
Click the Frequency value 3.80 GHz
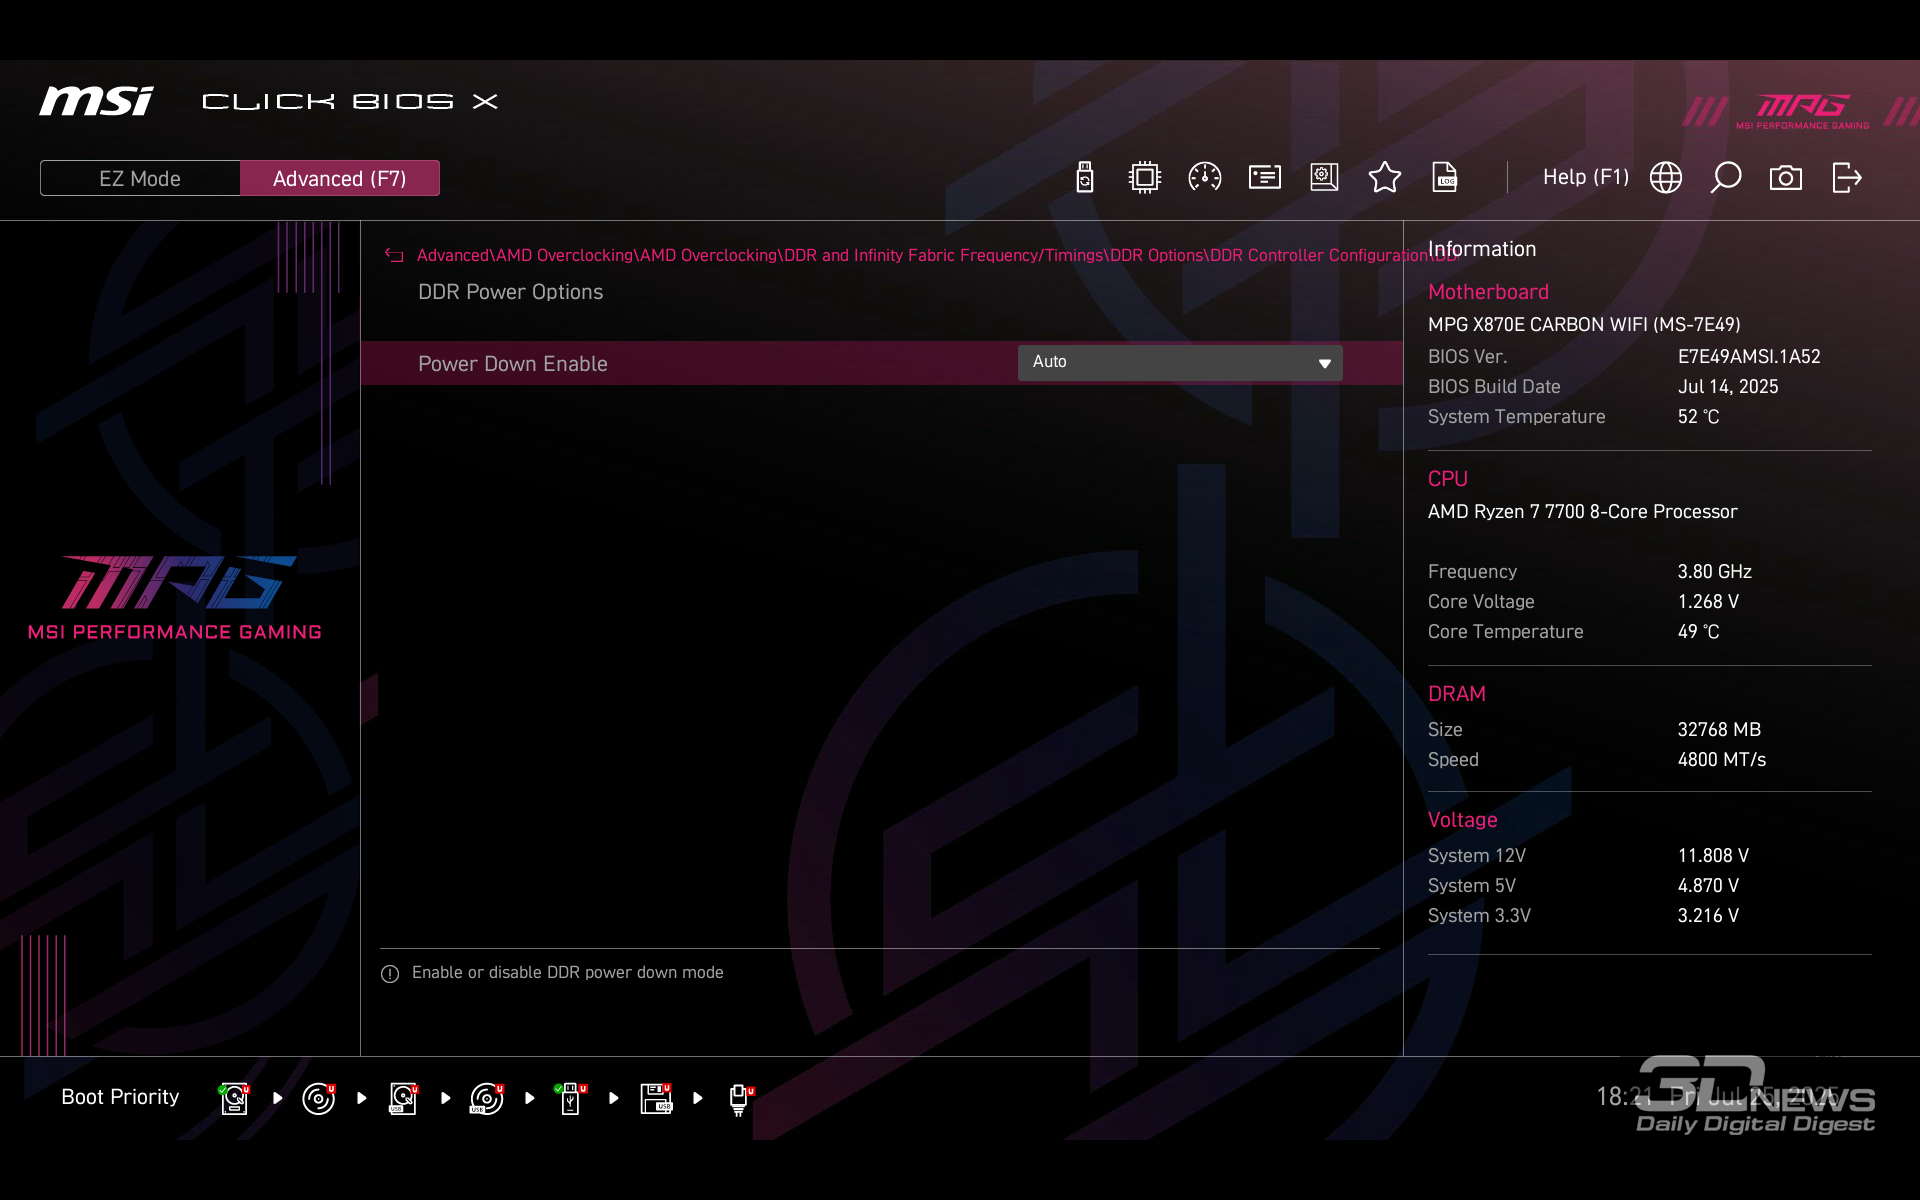point(1714,572)
